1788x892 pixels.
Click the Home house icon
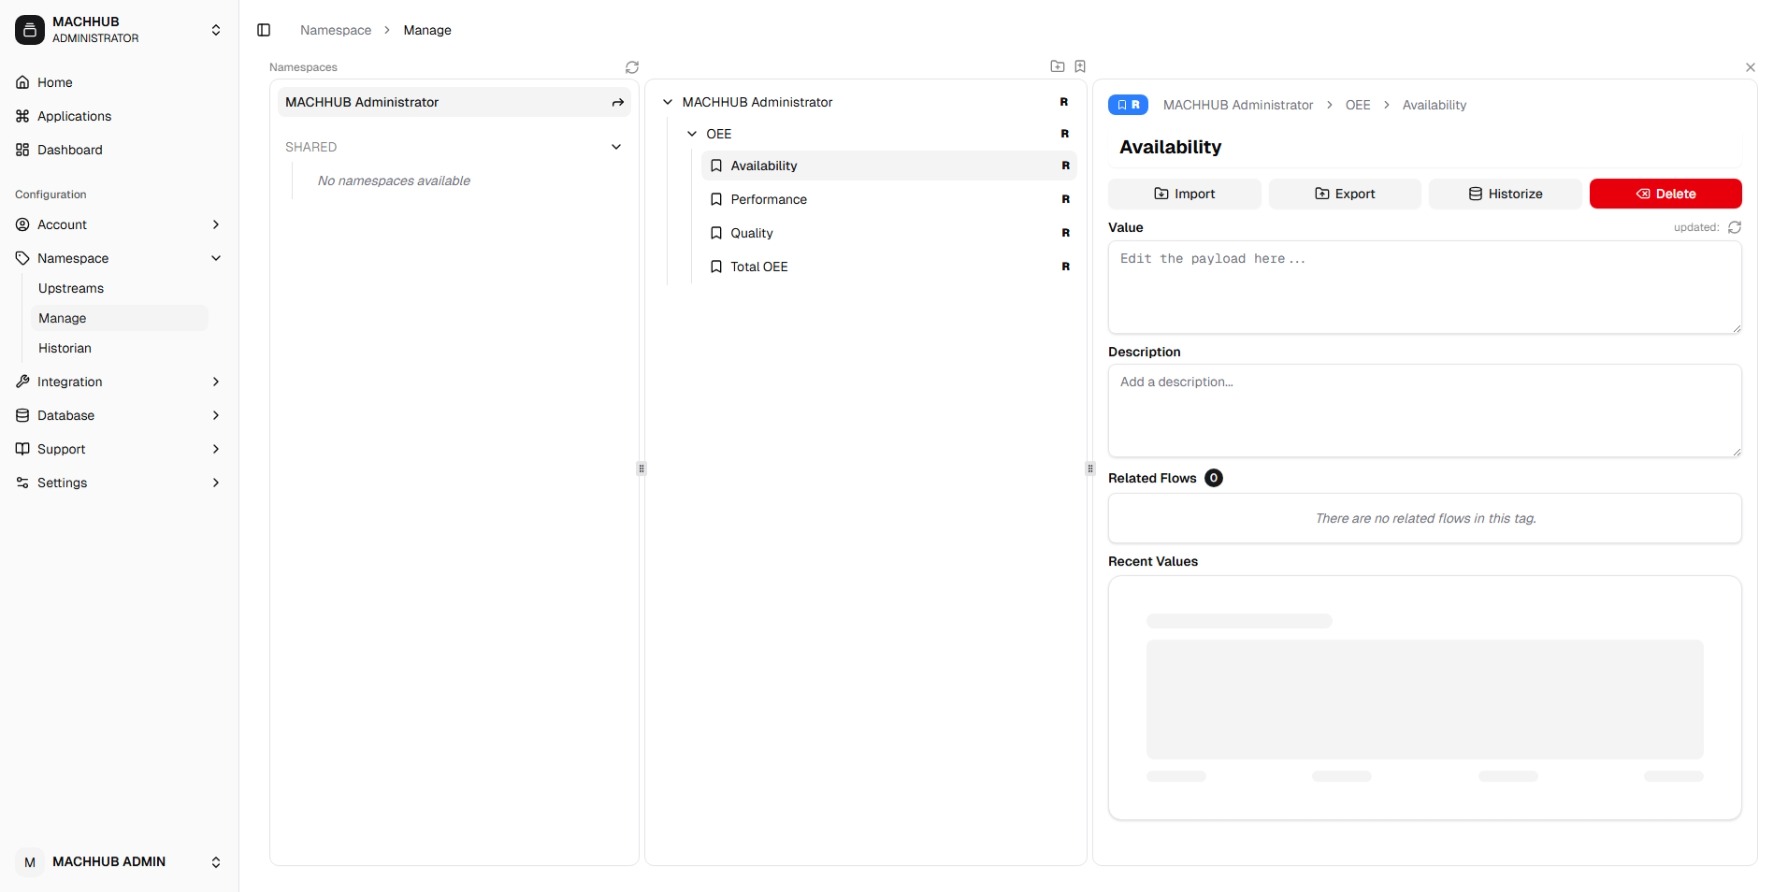click(22, 82)
